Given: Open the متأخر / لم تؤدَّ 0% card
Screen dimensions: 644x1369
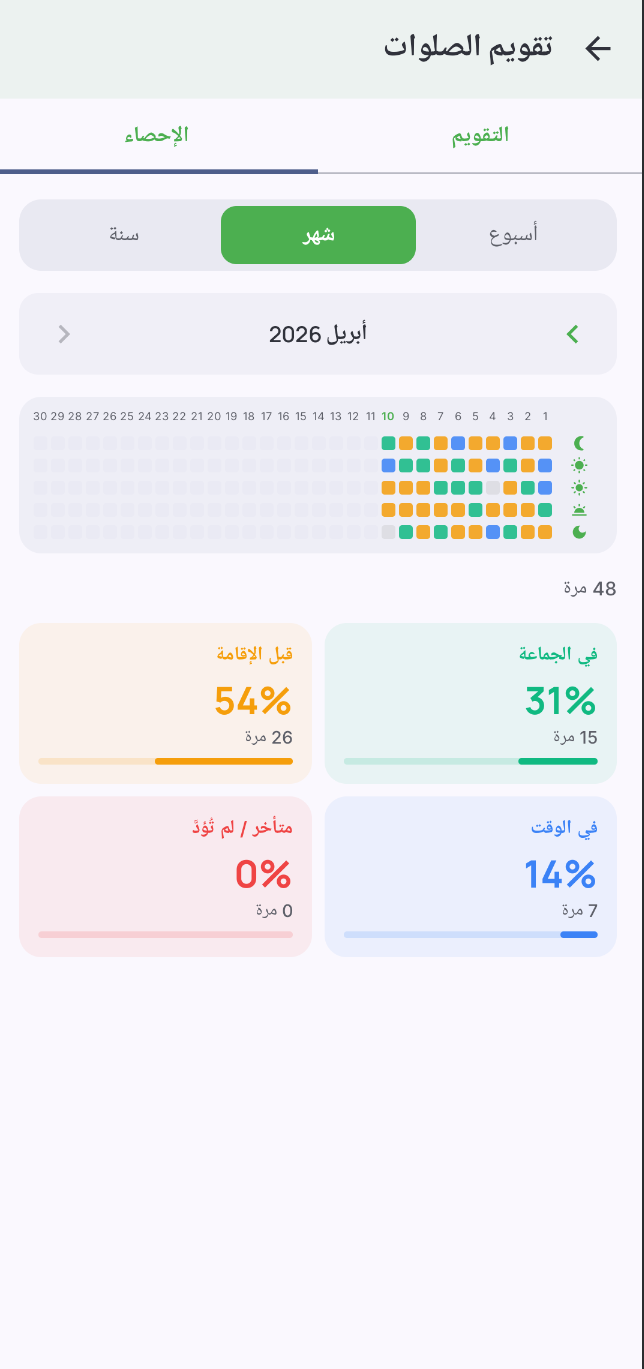Looking at the screenshot, I should (x=166, y=876).
